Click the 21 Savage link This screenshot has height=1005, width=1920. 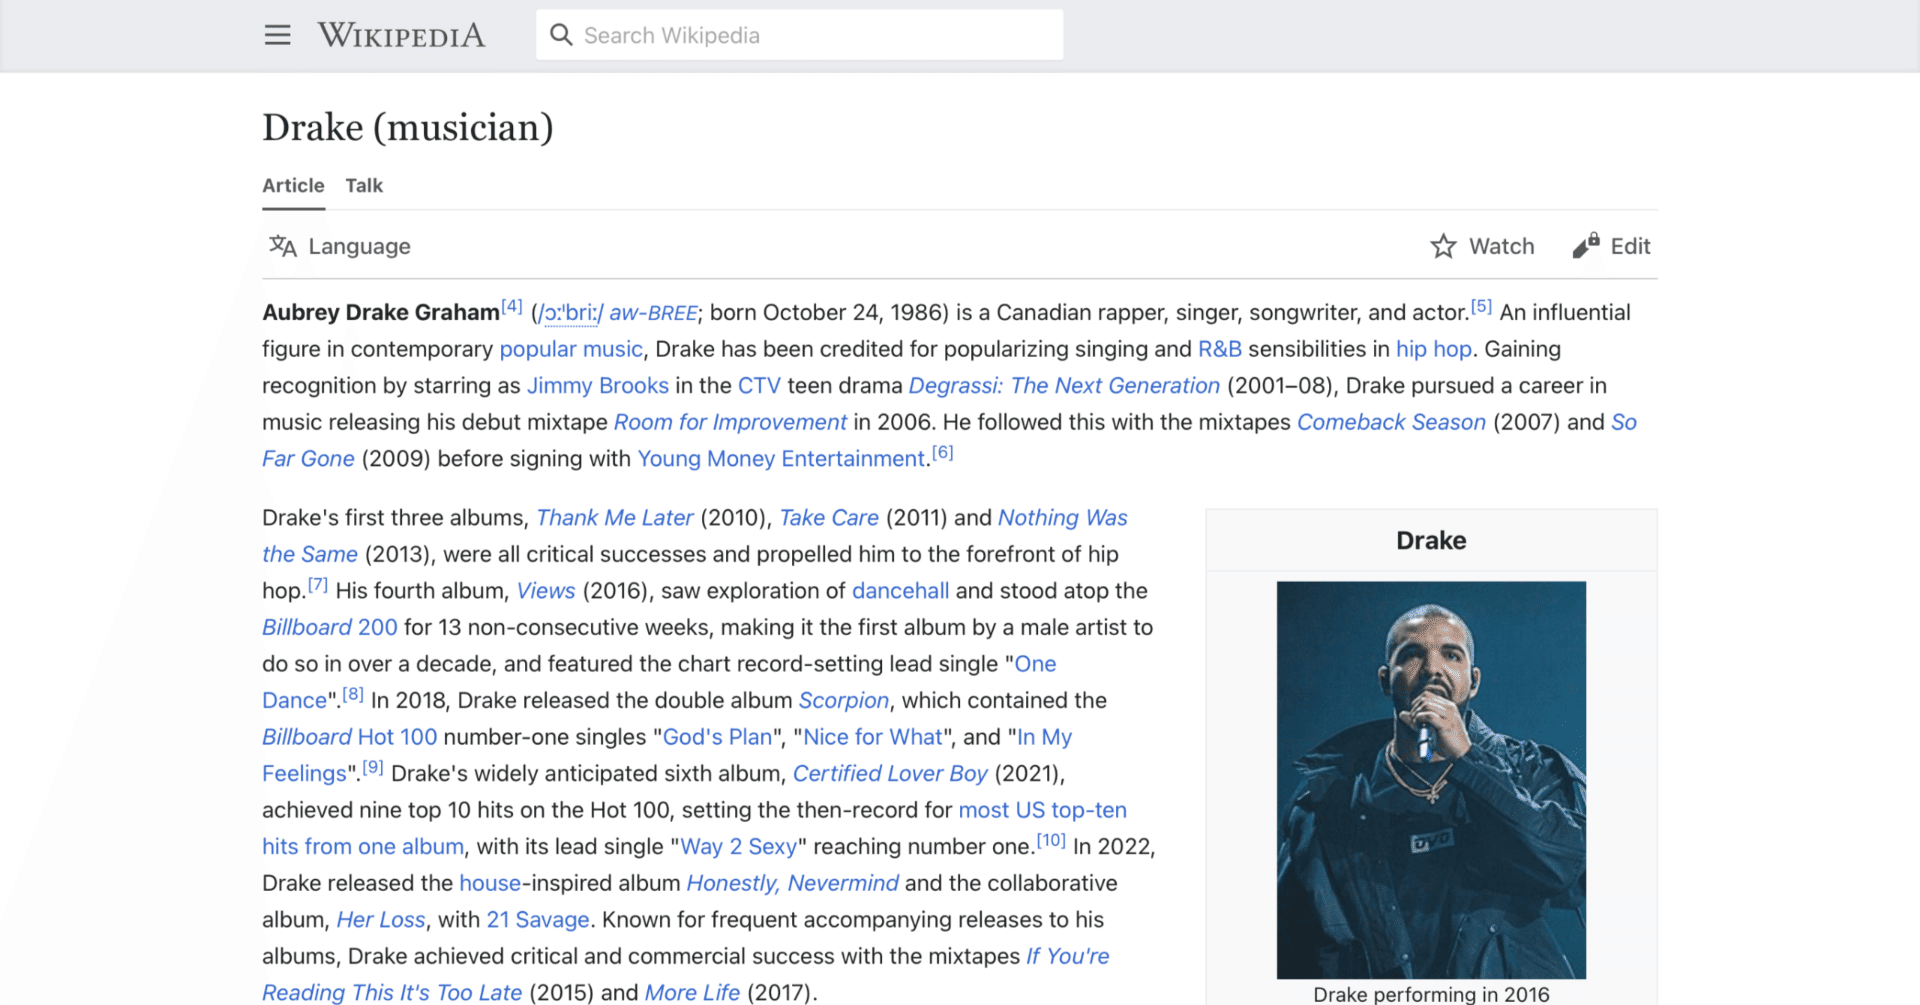[x=537, y=919]
